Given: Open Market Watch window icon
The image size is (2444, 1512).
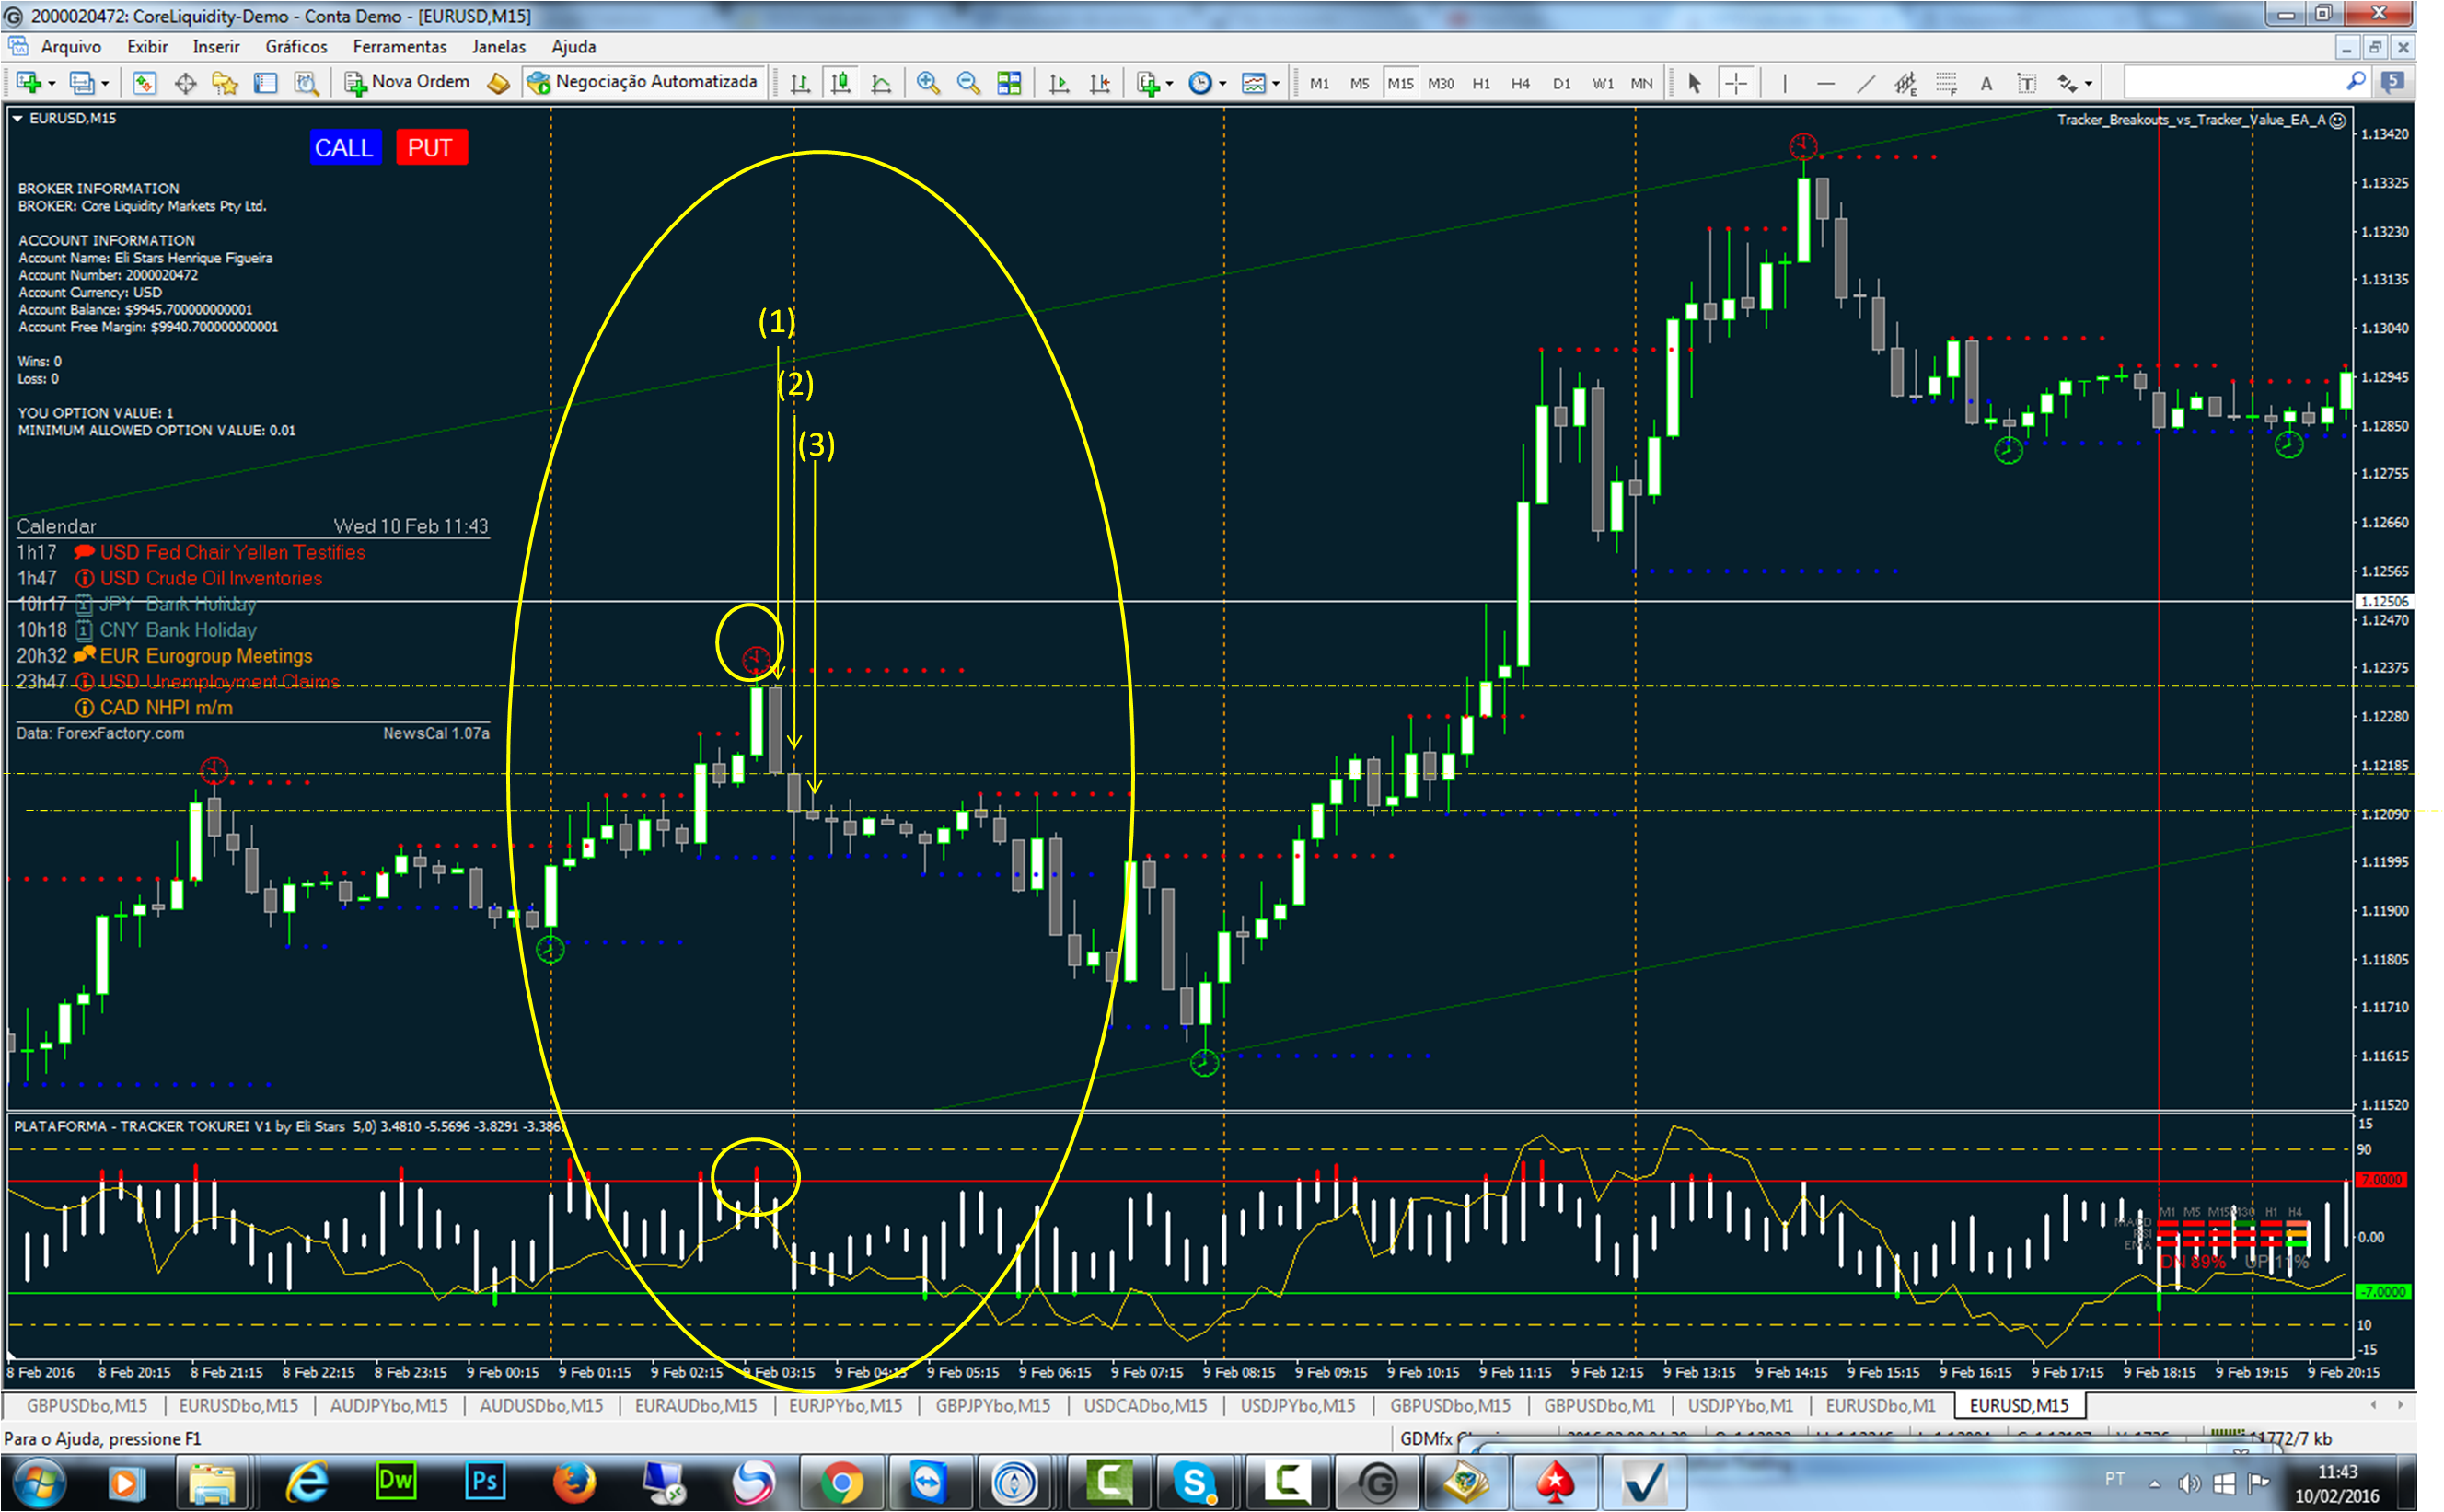Looking at the screenshot, I should [144, 83].
